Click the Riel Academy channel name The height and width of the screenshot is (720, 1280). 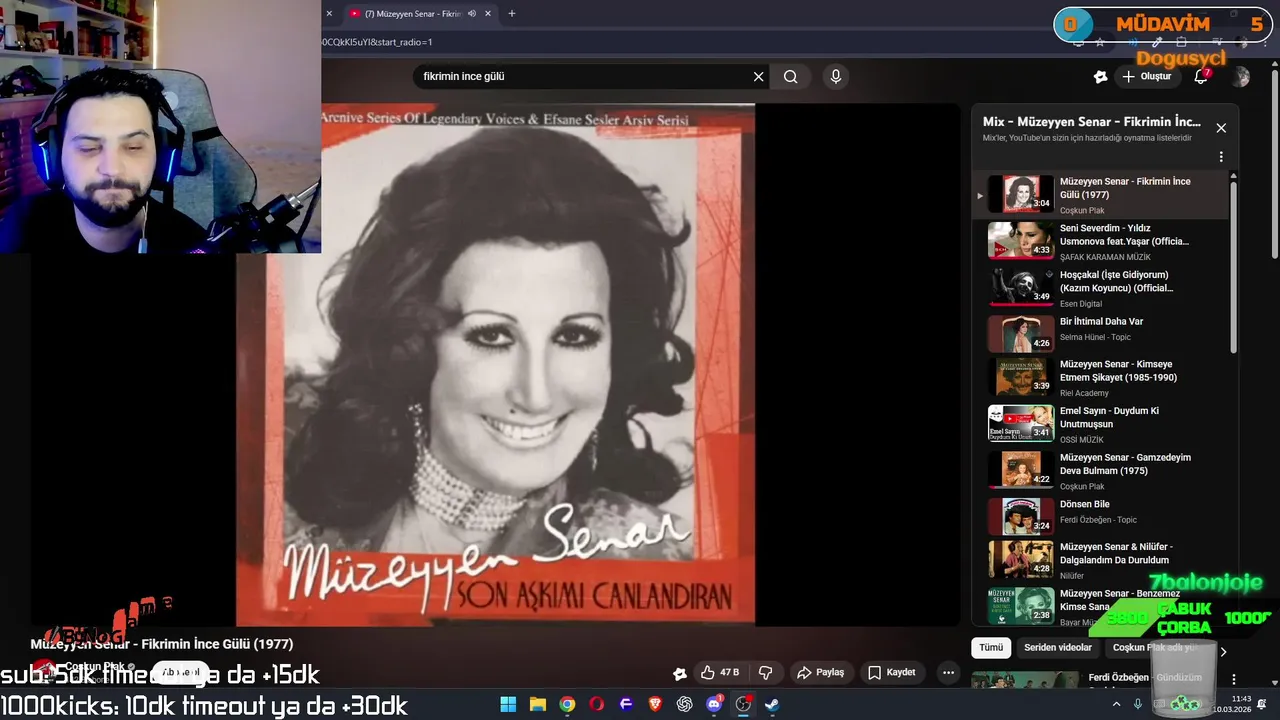1084,393
